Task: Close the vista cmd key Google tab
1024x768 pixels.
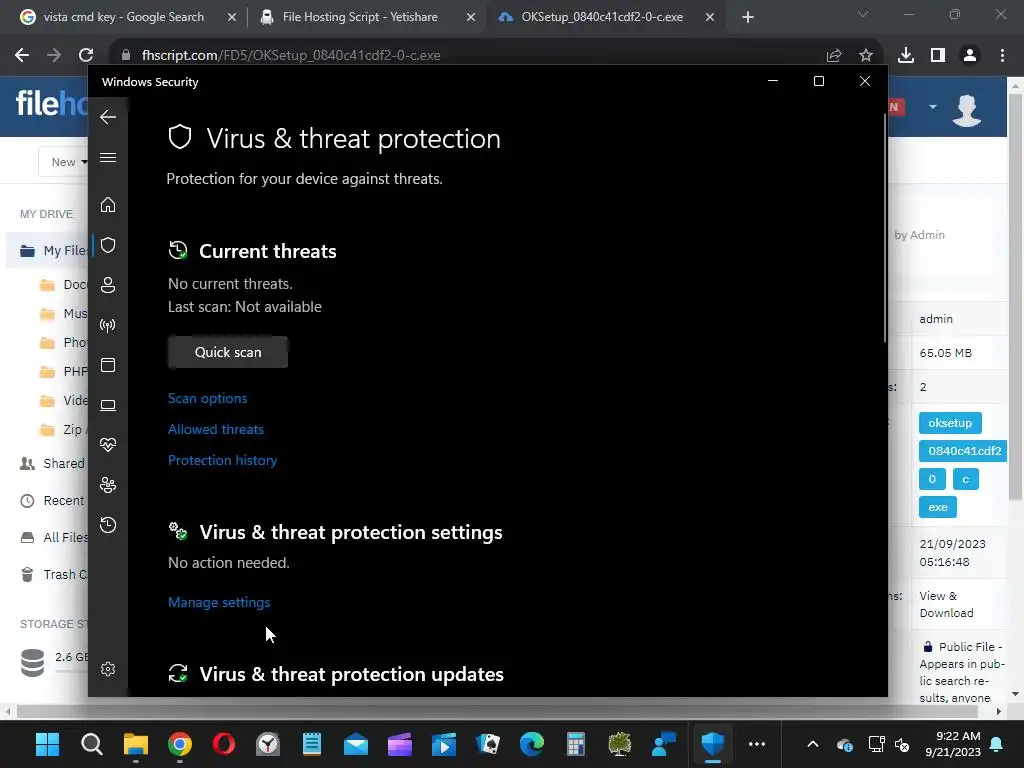Action: pyautogui.click(x=231, y=18)
